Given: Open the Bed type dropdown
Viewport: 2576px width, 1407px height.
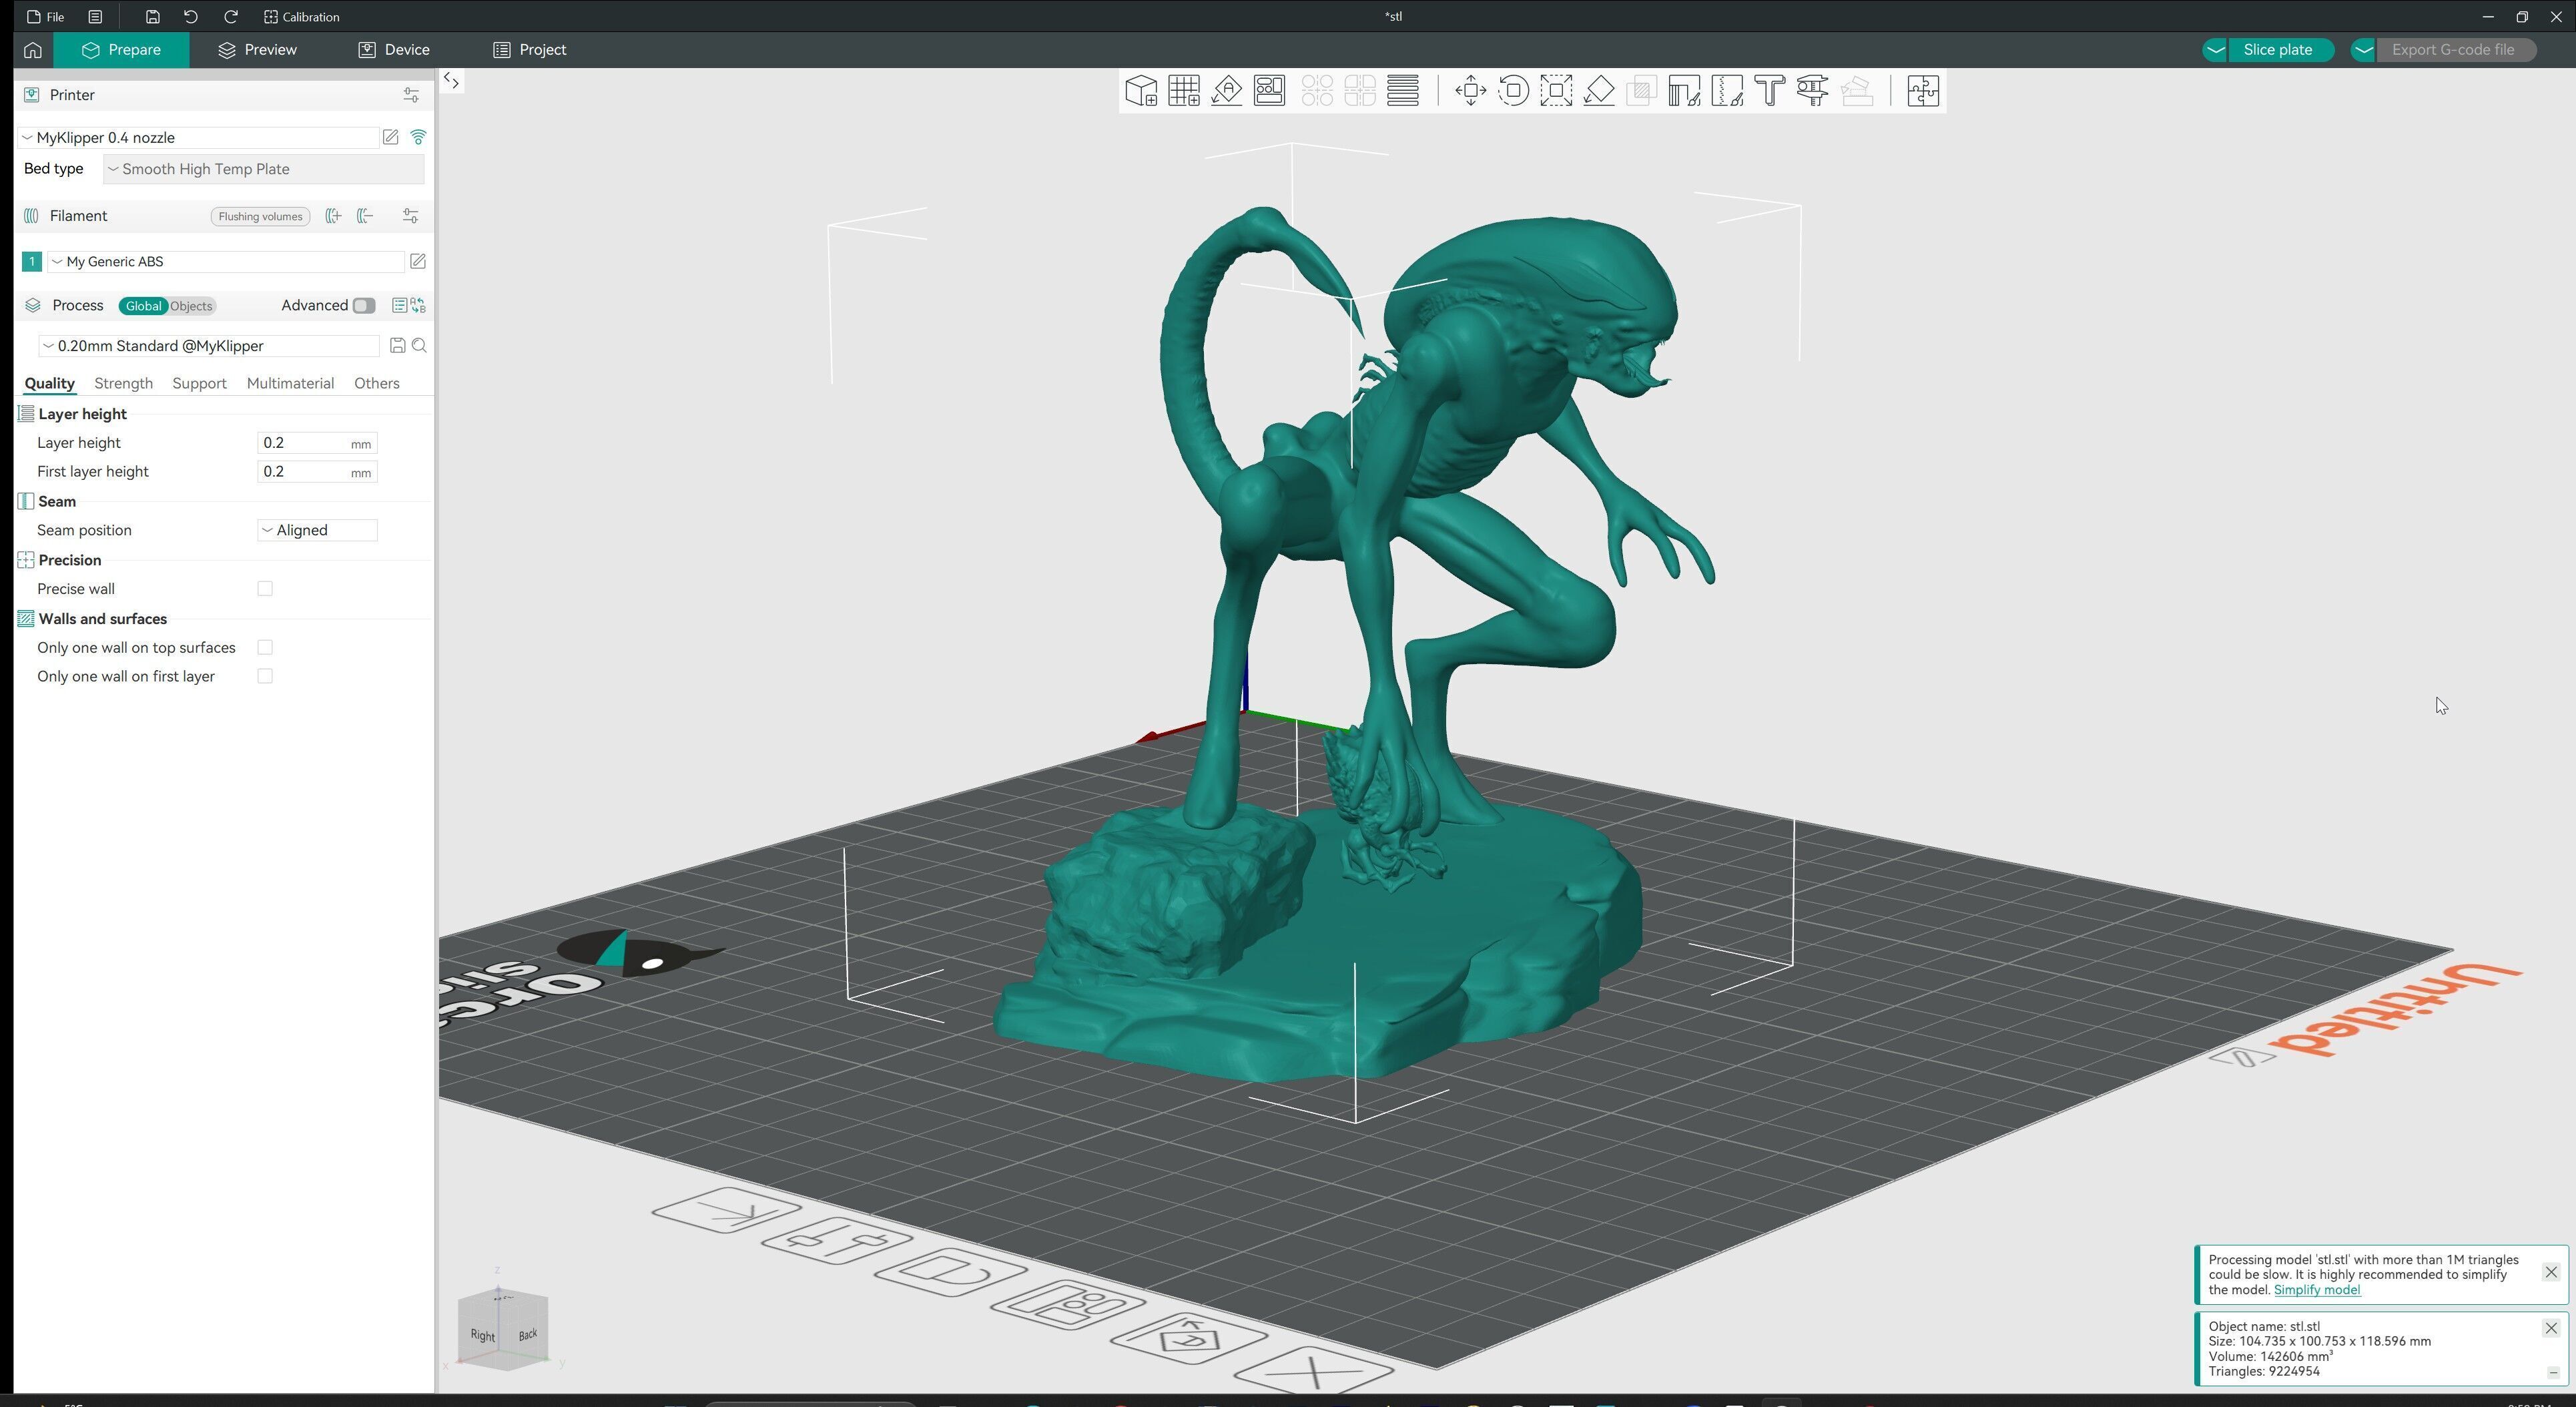Looking at the screenshot, I should point(264,169).
